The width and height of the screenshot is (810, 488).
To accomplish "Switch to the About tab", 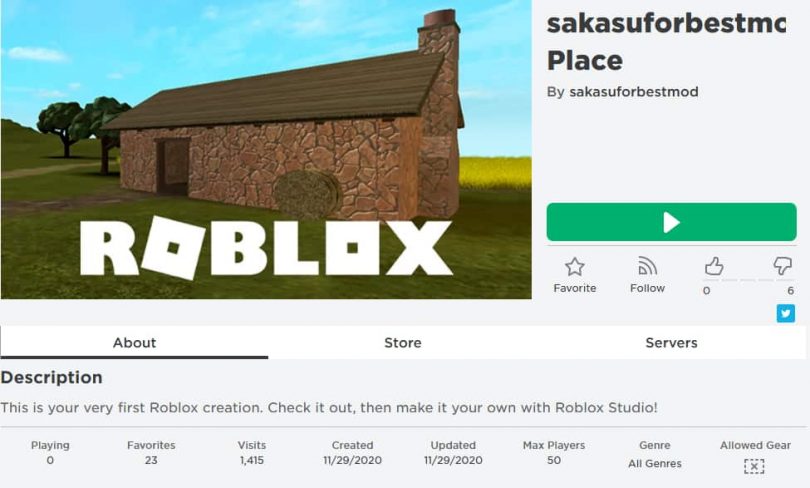I will (x=134, y=342).
